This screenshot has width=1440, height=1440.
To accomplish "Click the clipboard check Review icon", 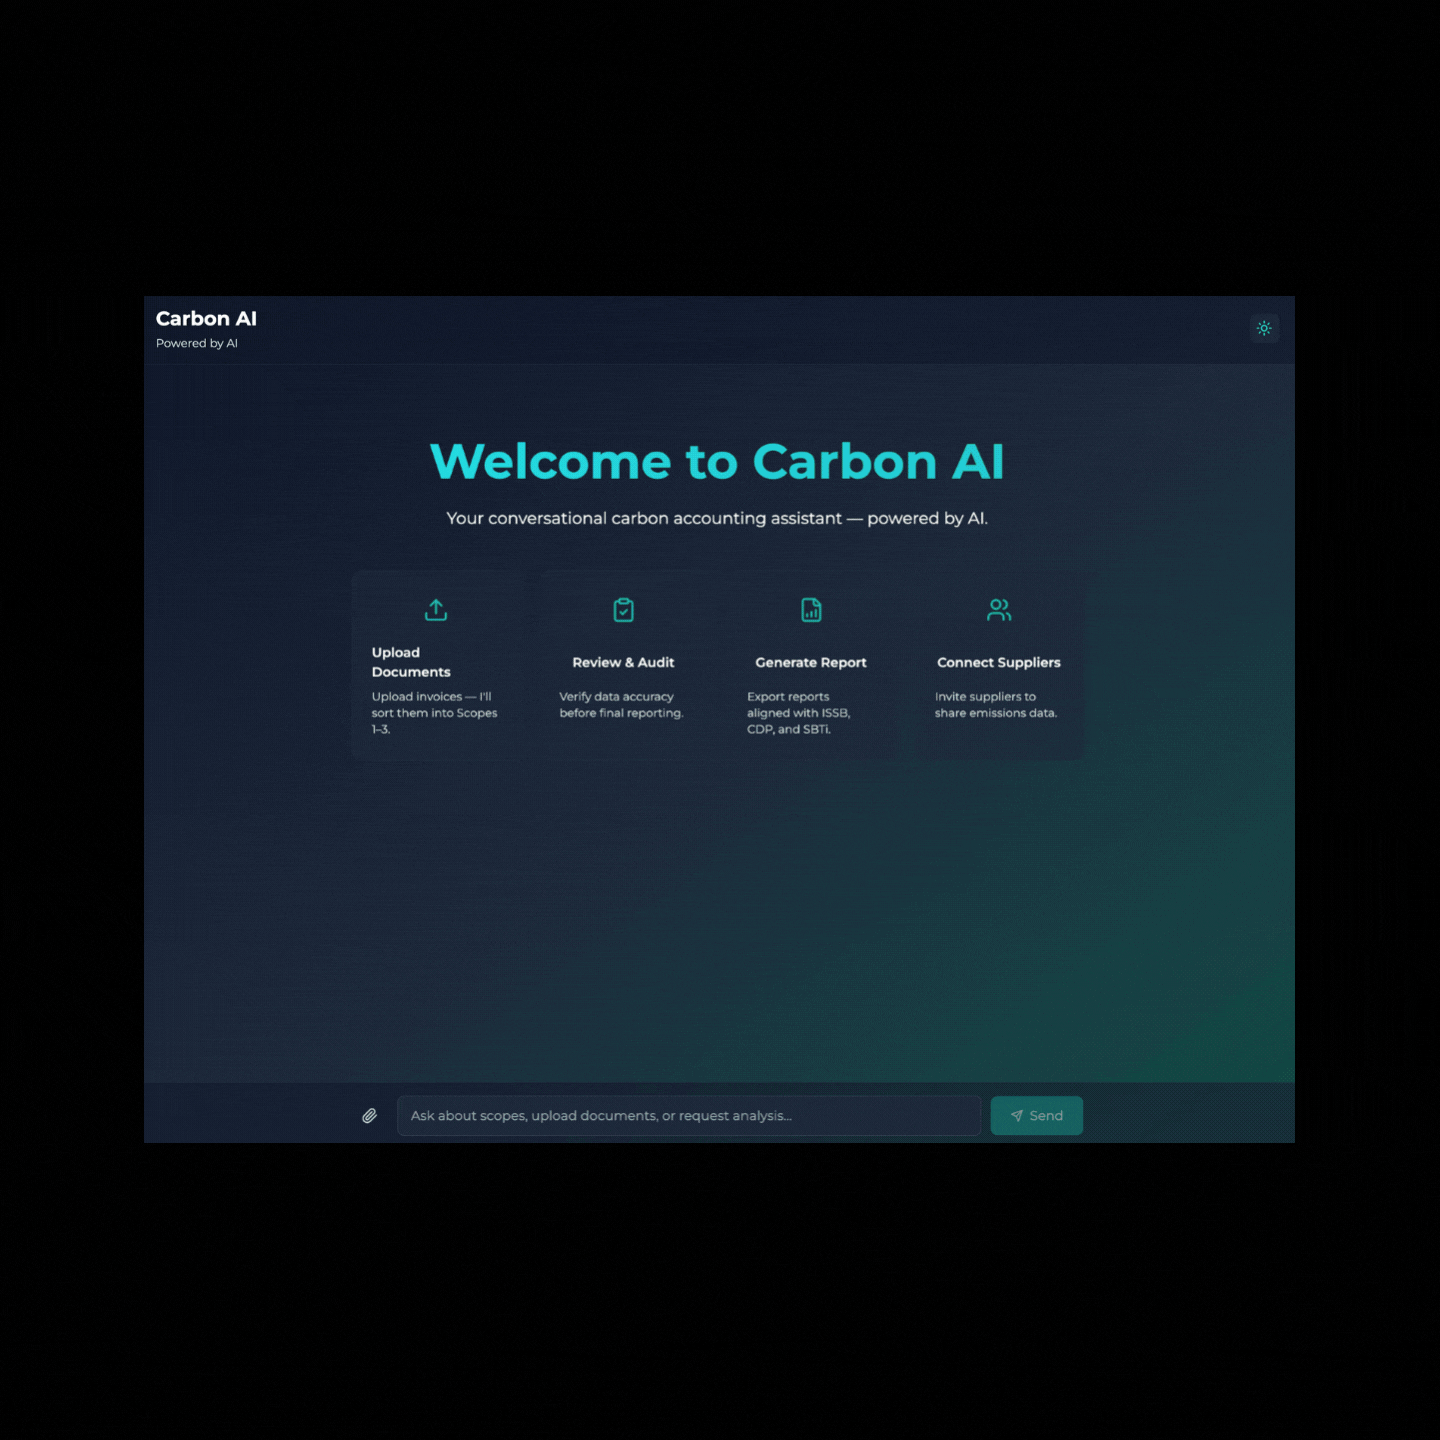I will click(x=623, y=610).
